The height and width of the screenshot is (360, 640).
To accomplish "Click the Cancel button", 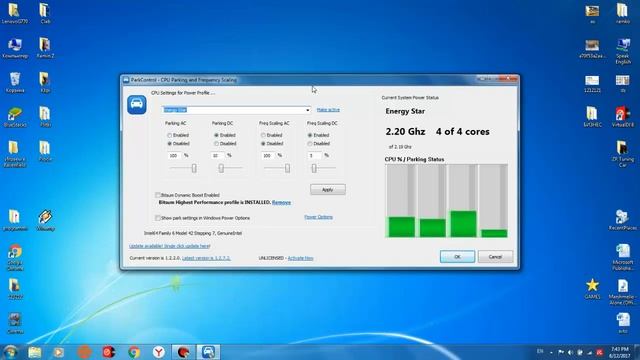I will pos(495,257).
